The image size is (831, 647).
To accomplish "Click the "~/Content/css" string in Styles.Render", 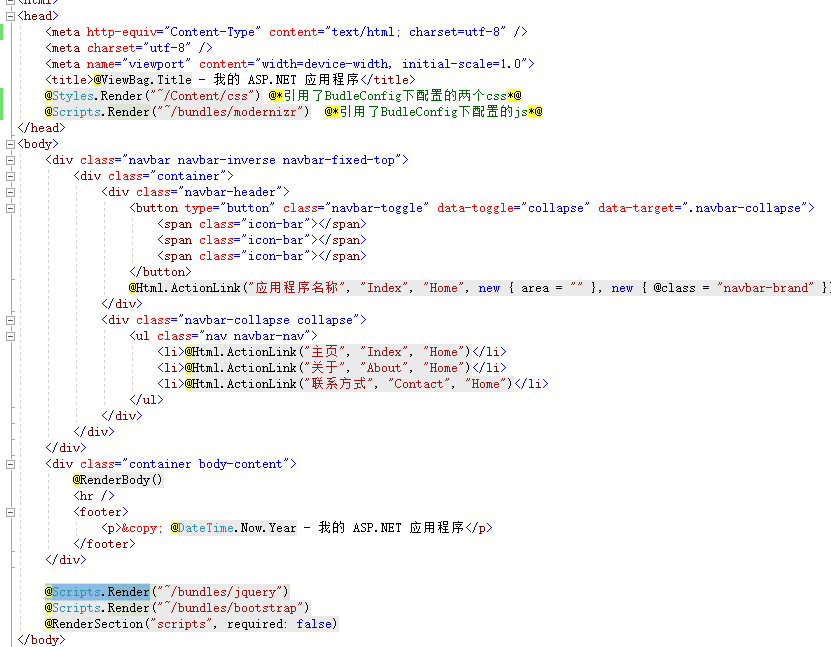I will pos(206,96).
